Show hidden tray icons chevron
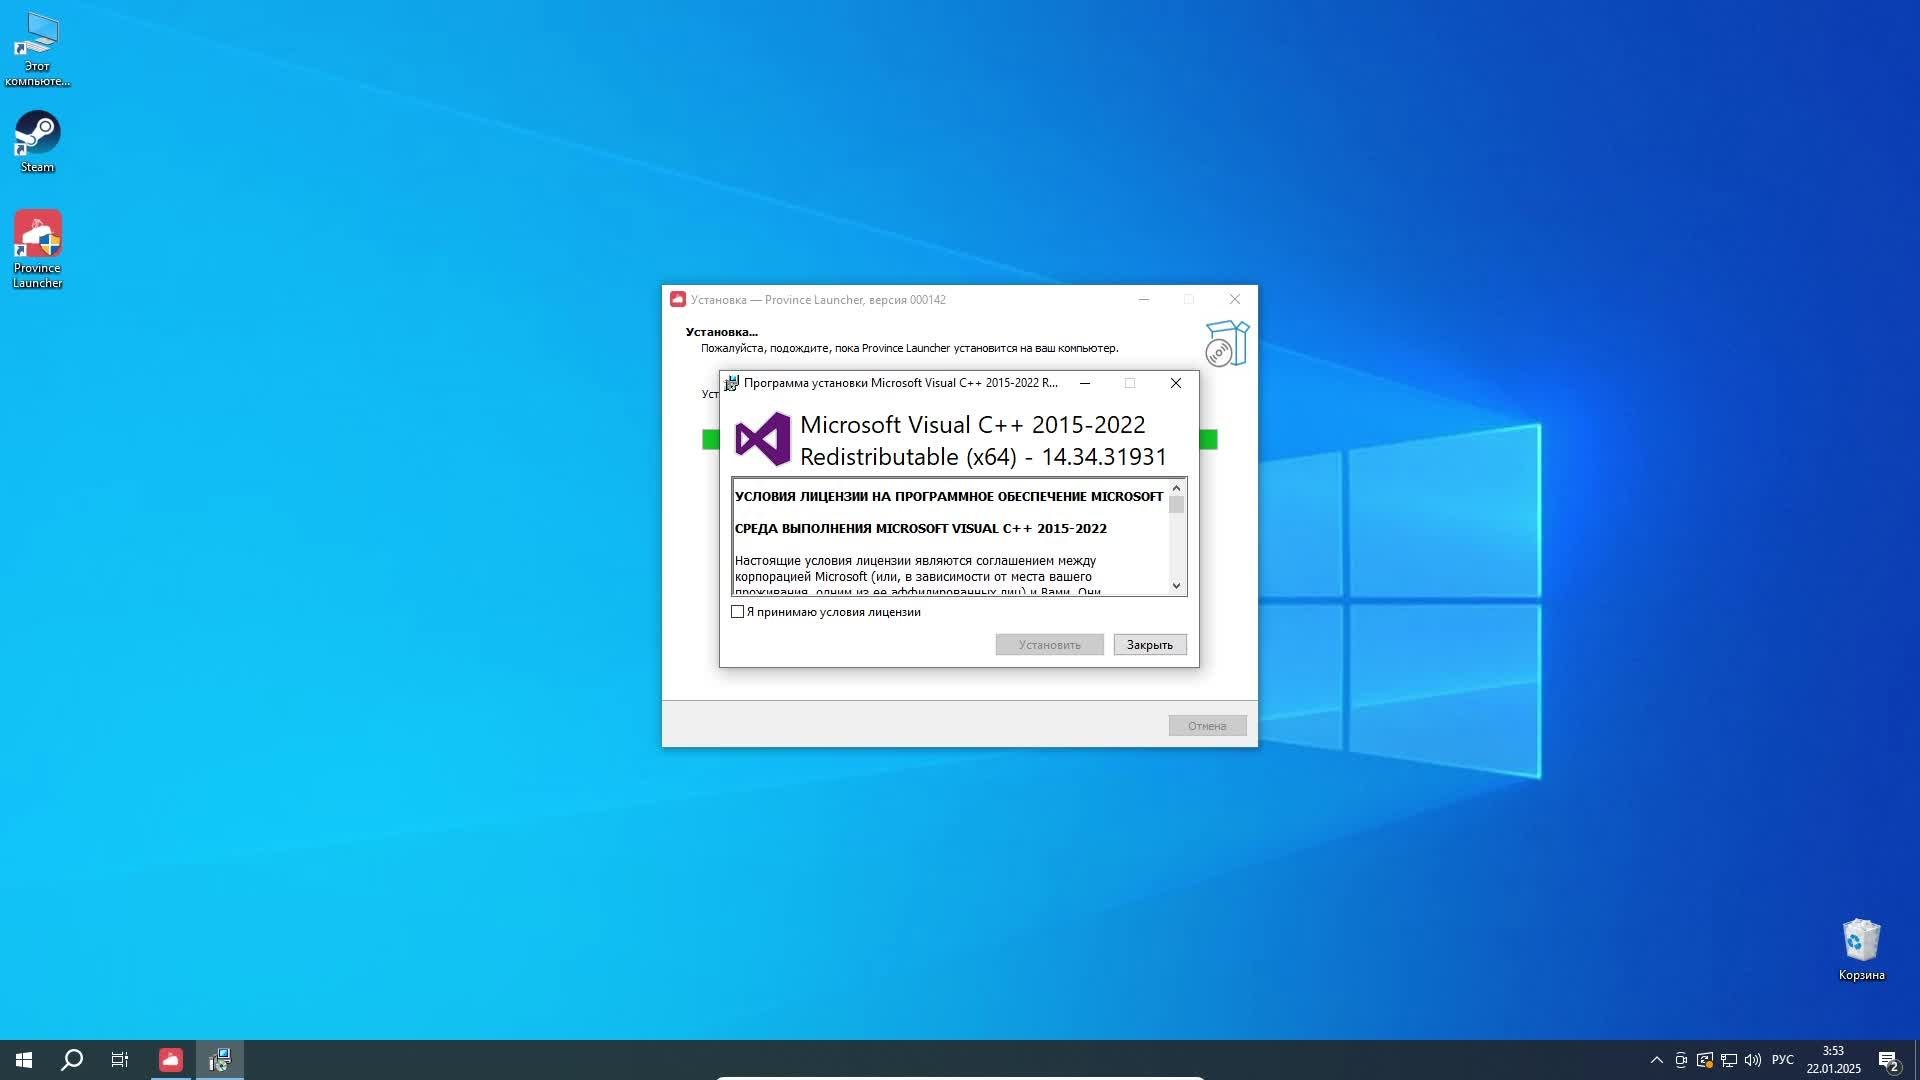 coord(1656,1060)
